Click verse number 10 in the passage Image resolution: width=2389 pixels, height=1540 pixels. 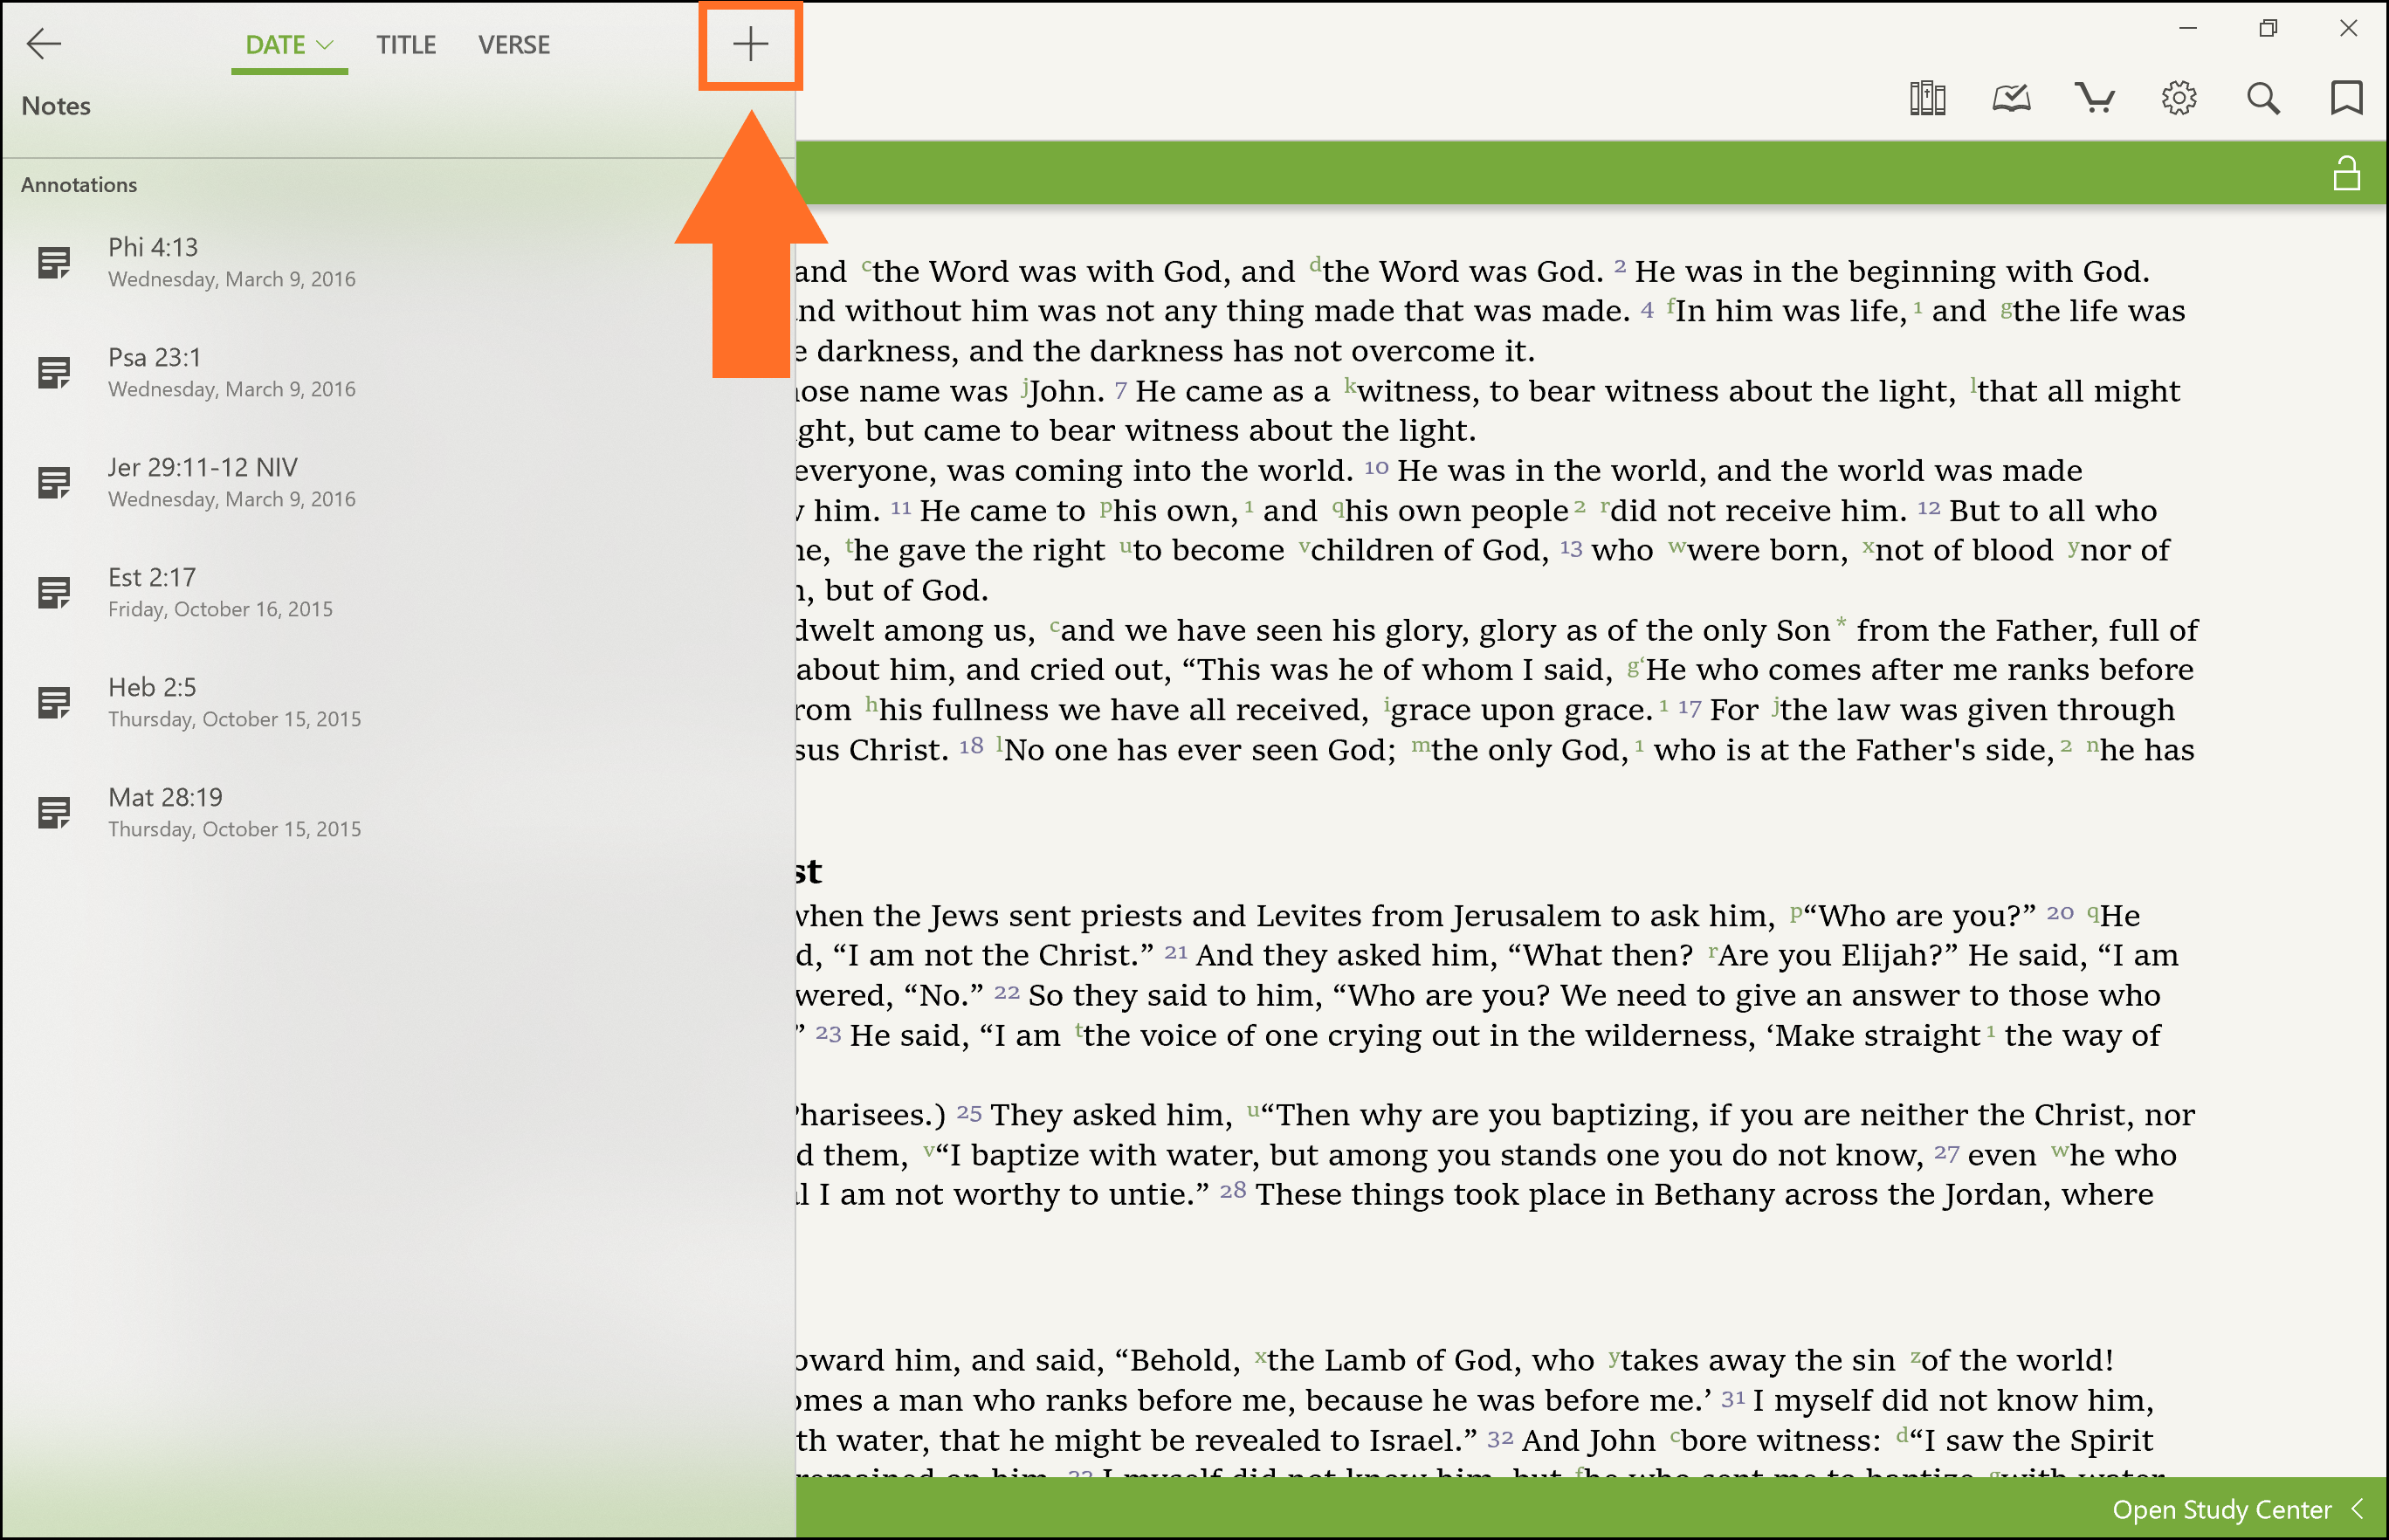[x=1376, y=468]
